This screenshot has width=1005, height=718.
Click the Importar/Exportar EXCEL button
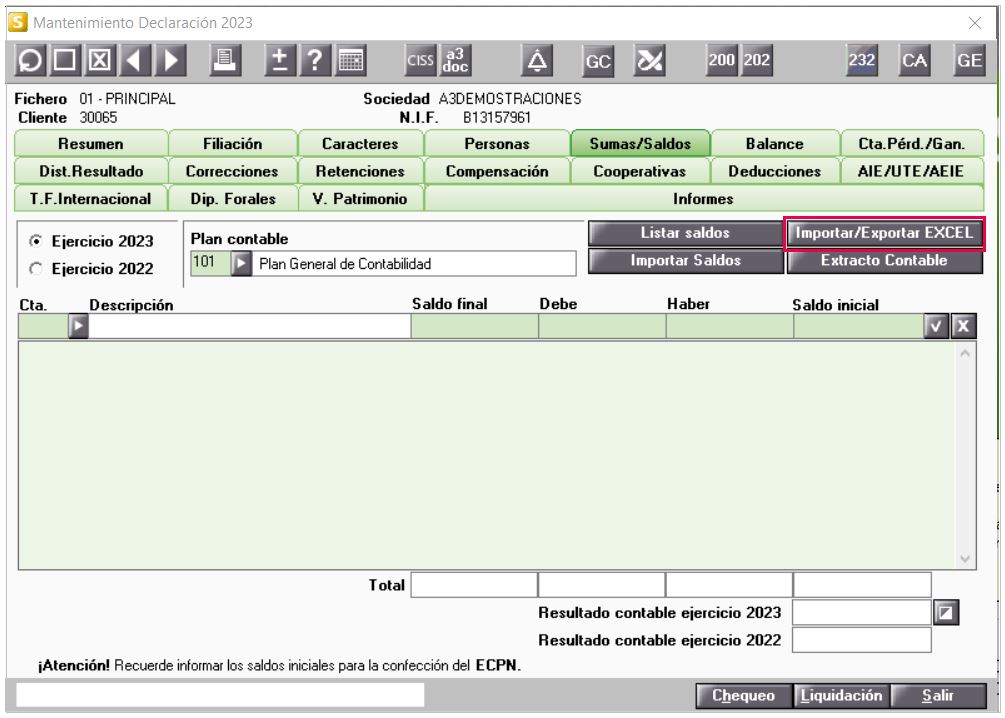(x=885, y=233)
